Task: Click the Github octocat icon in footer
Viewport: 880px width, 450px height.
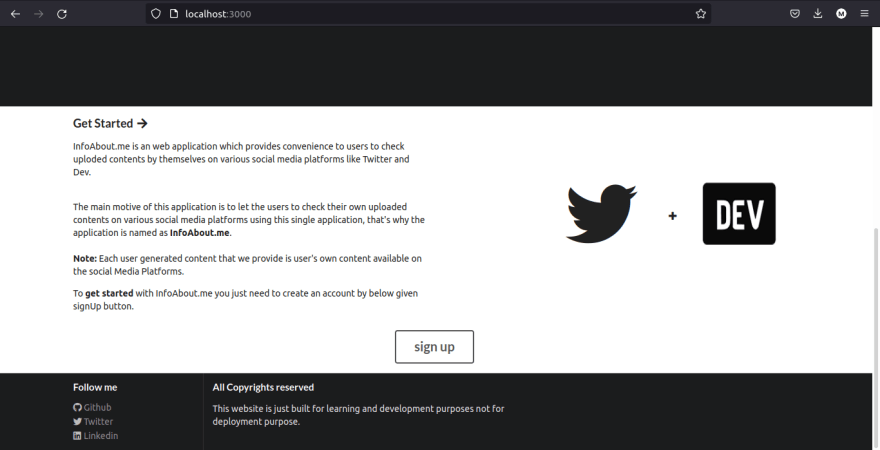Action: click(x=77, y=407)
